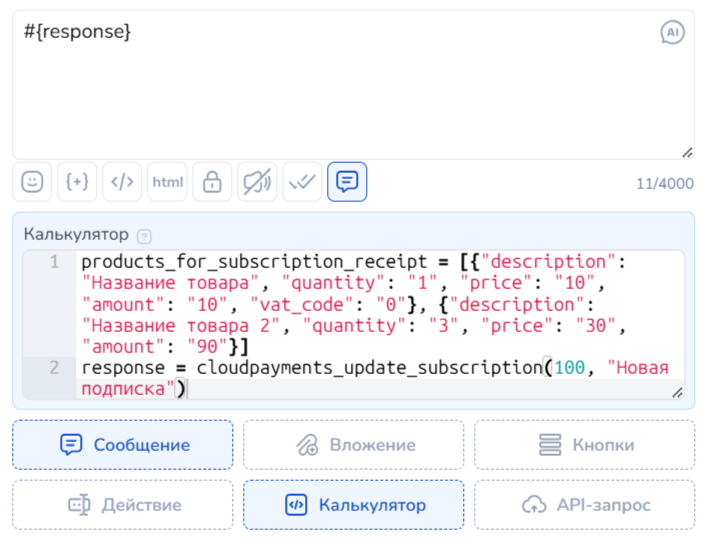Add a Кнопки buttons block

click(x=584, y=445)
